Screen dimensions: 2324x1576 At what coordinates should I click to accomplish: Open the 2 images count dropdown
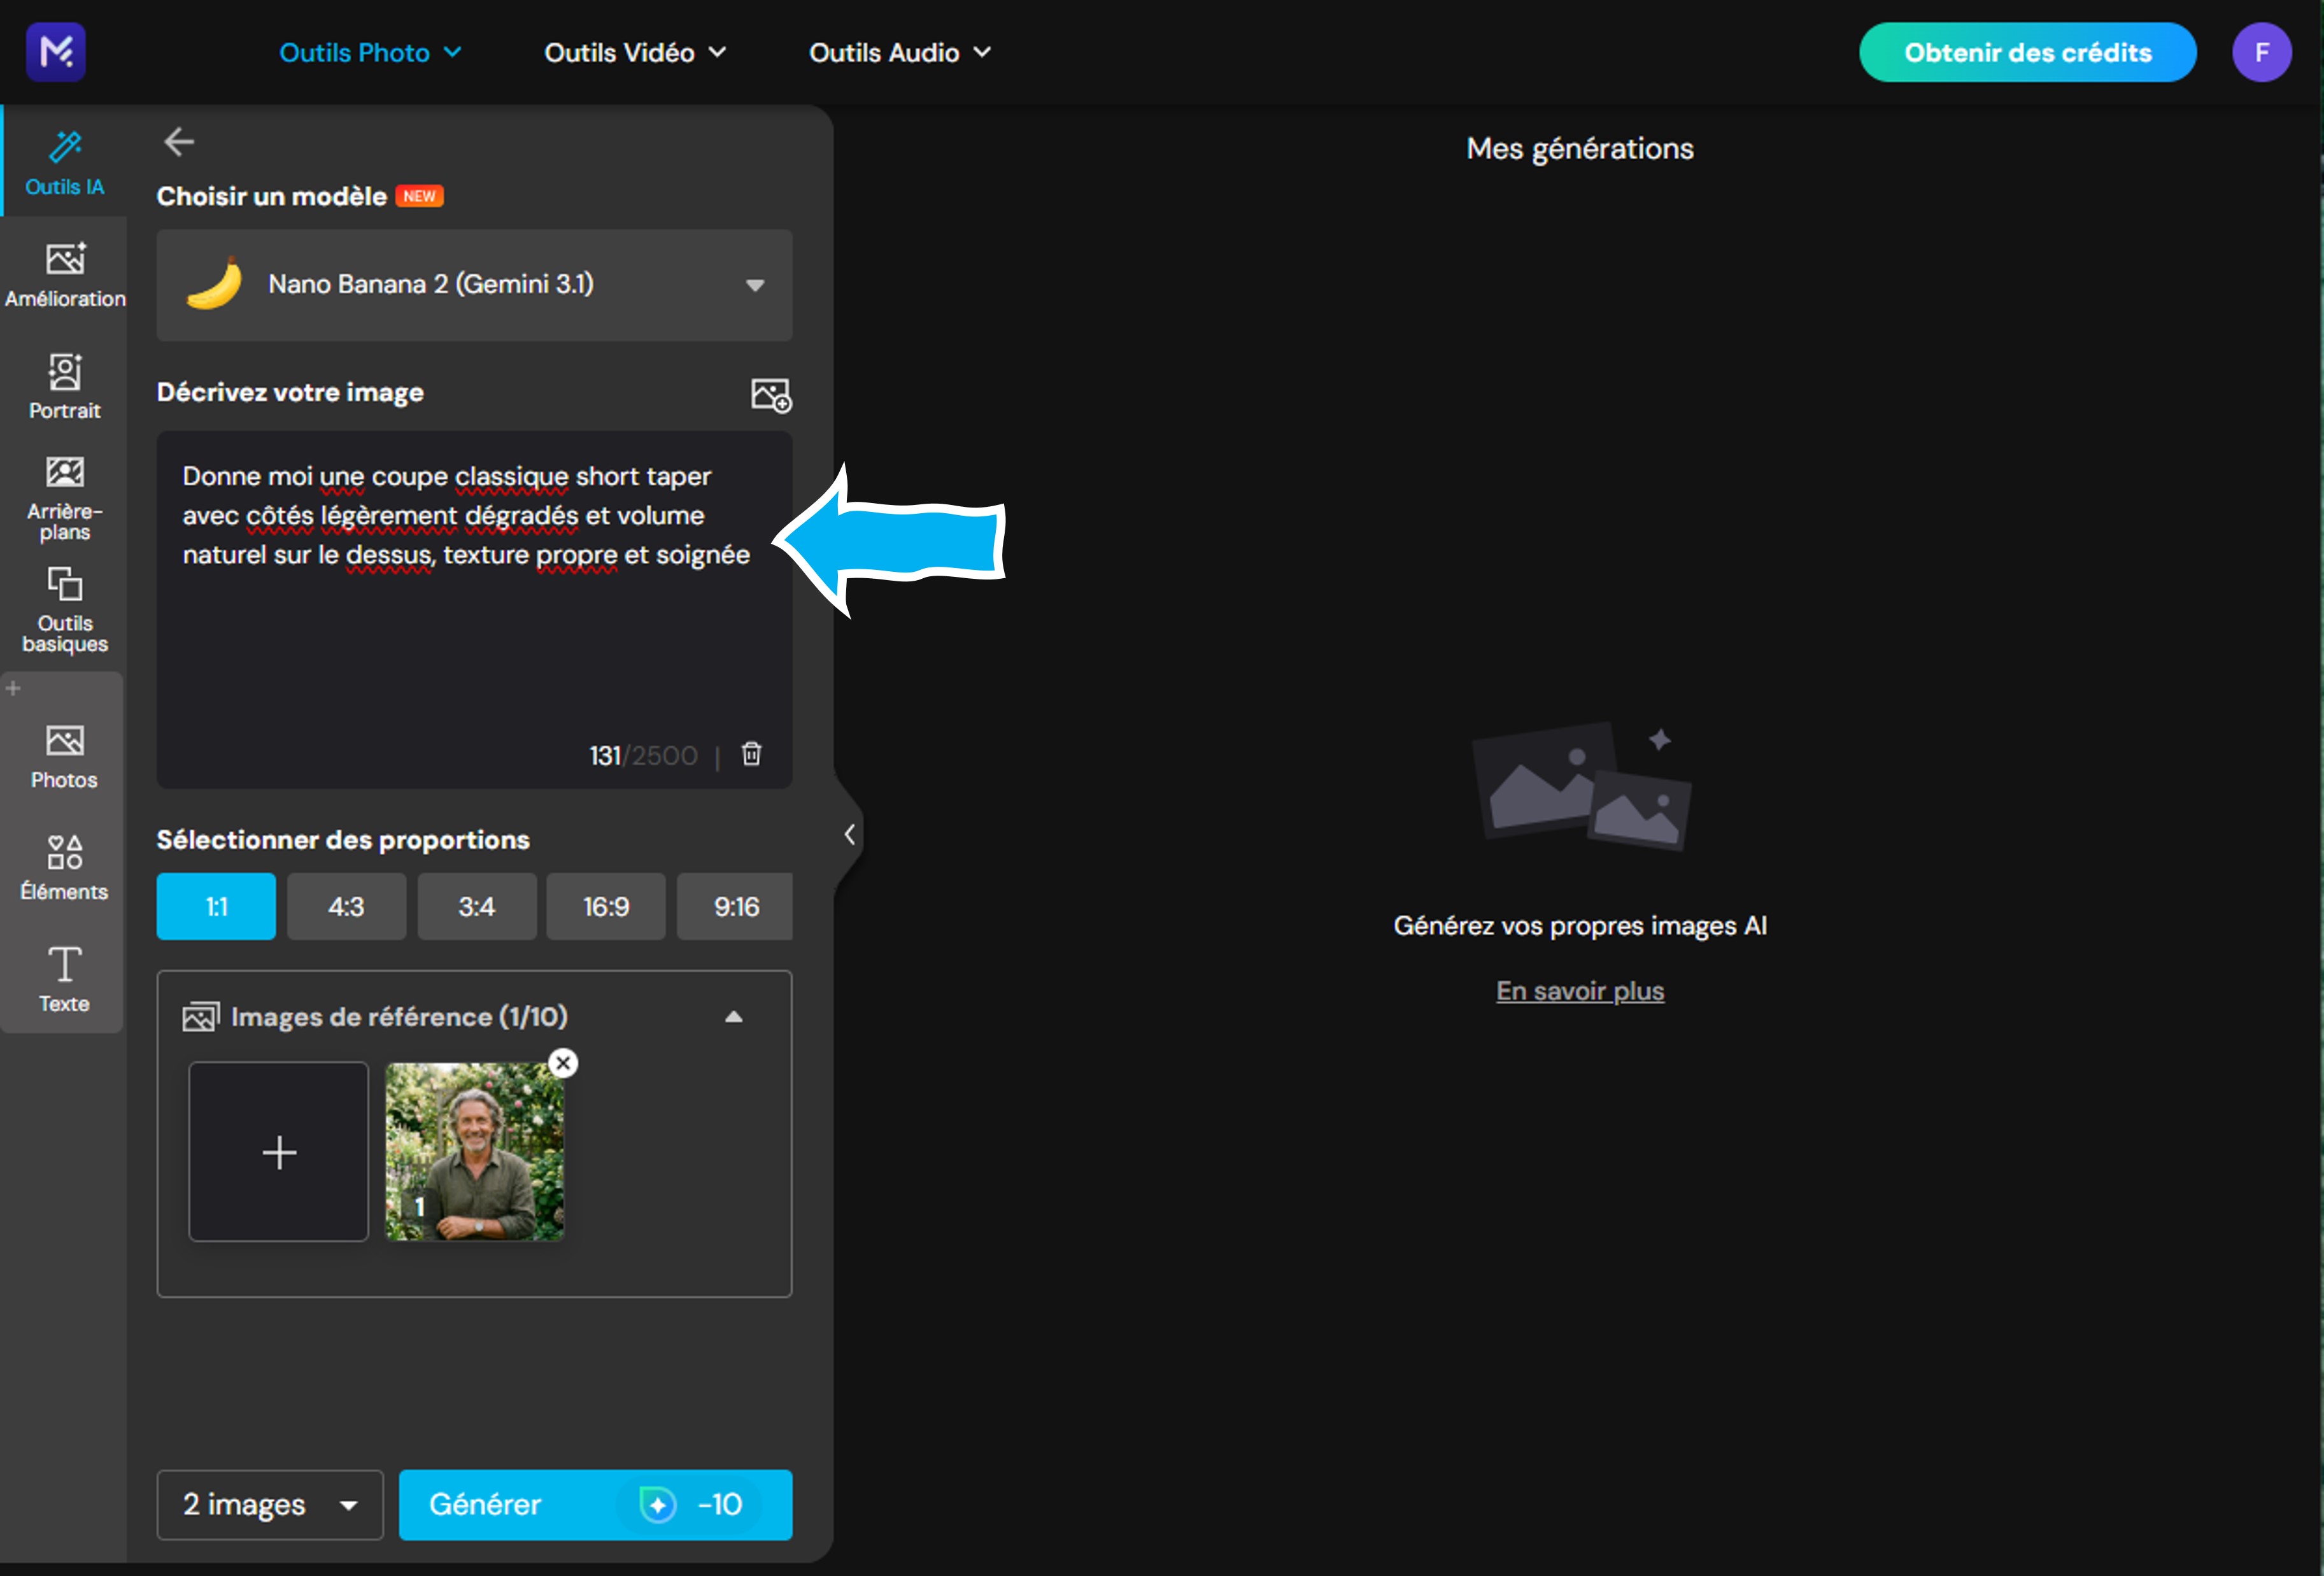pos(270,1504)
